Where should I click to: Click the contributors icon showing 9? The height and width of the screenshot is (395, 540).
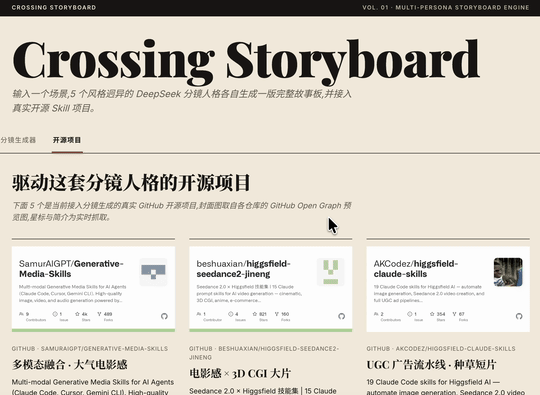21,314
